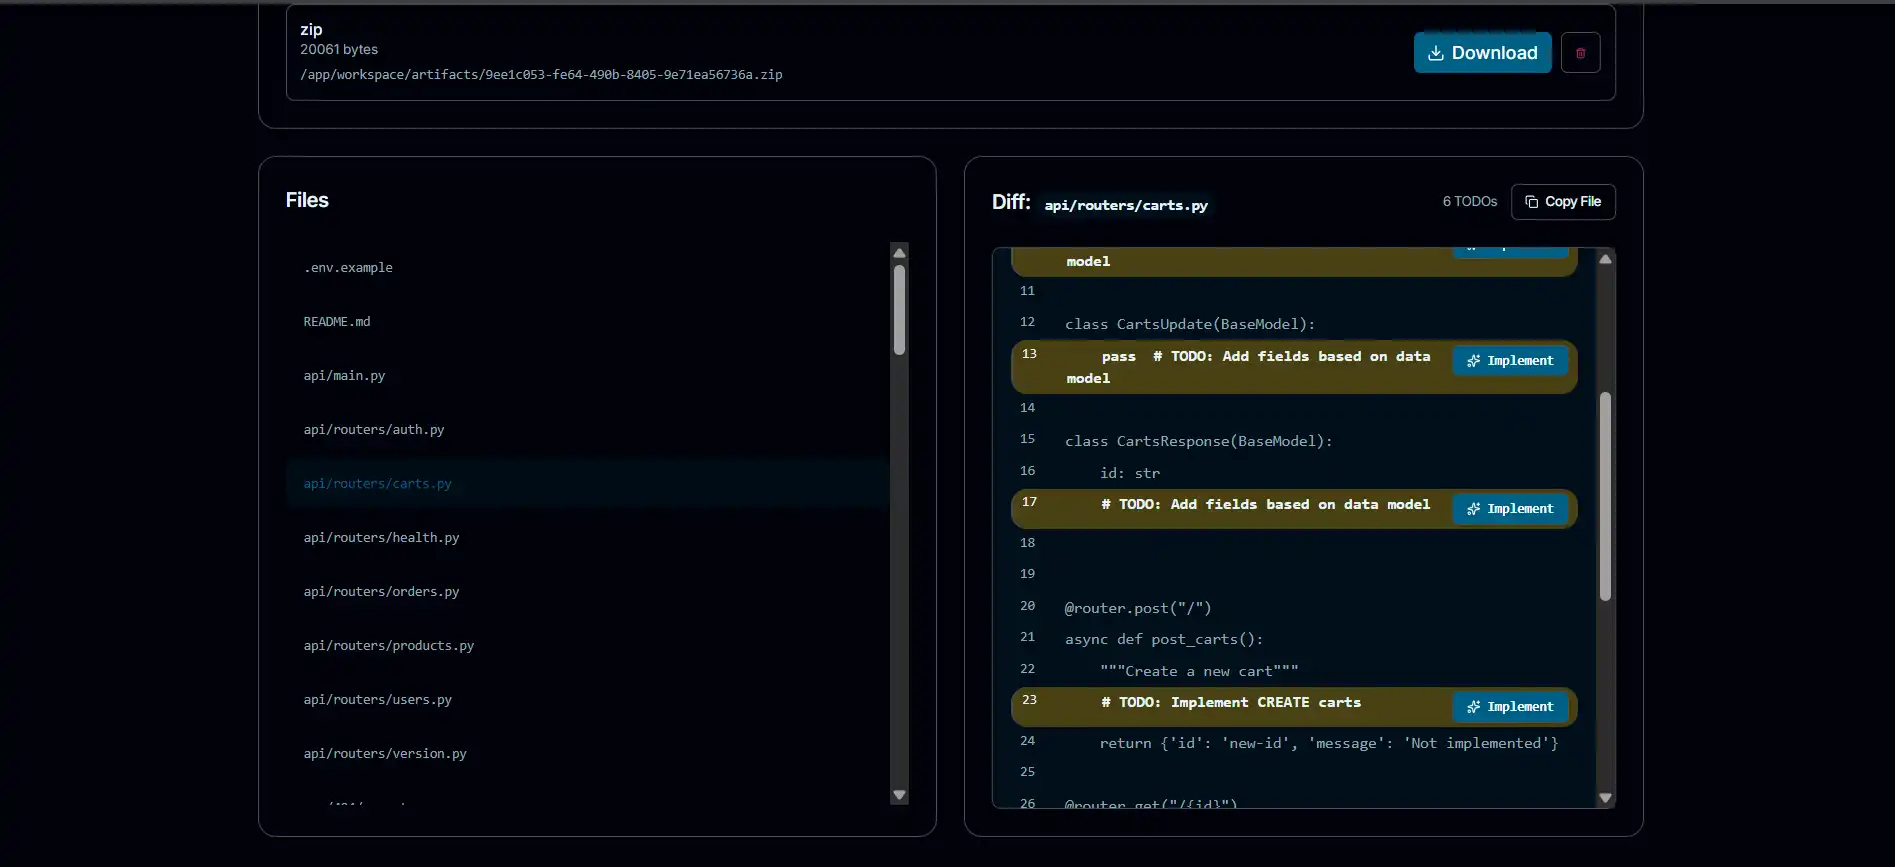Open api/routers/orders.py file
Viewport: 1895px width, 867px height.
point(587,592)
